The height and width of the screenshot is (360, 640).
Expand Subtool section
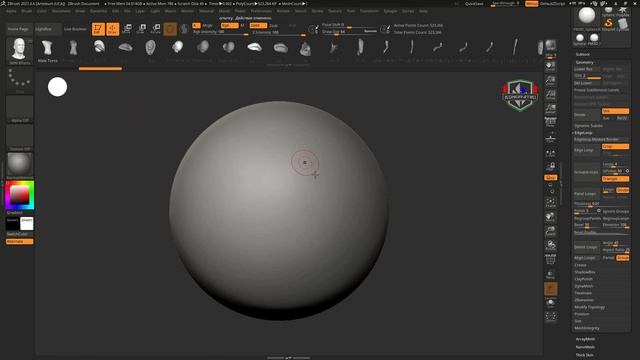582,54
